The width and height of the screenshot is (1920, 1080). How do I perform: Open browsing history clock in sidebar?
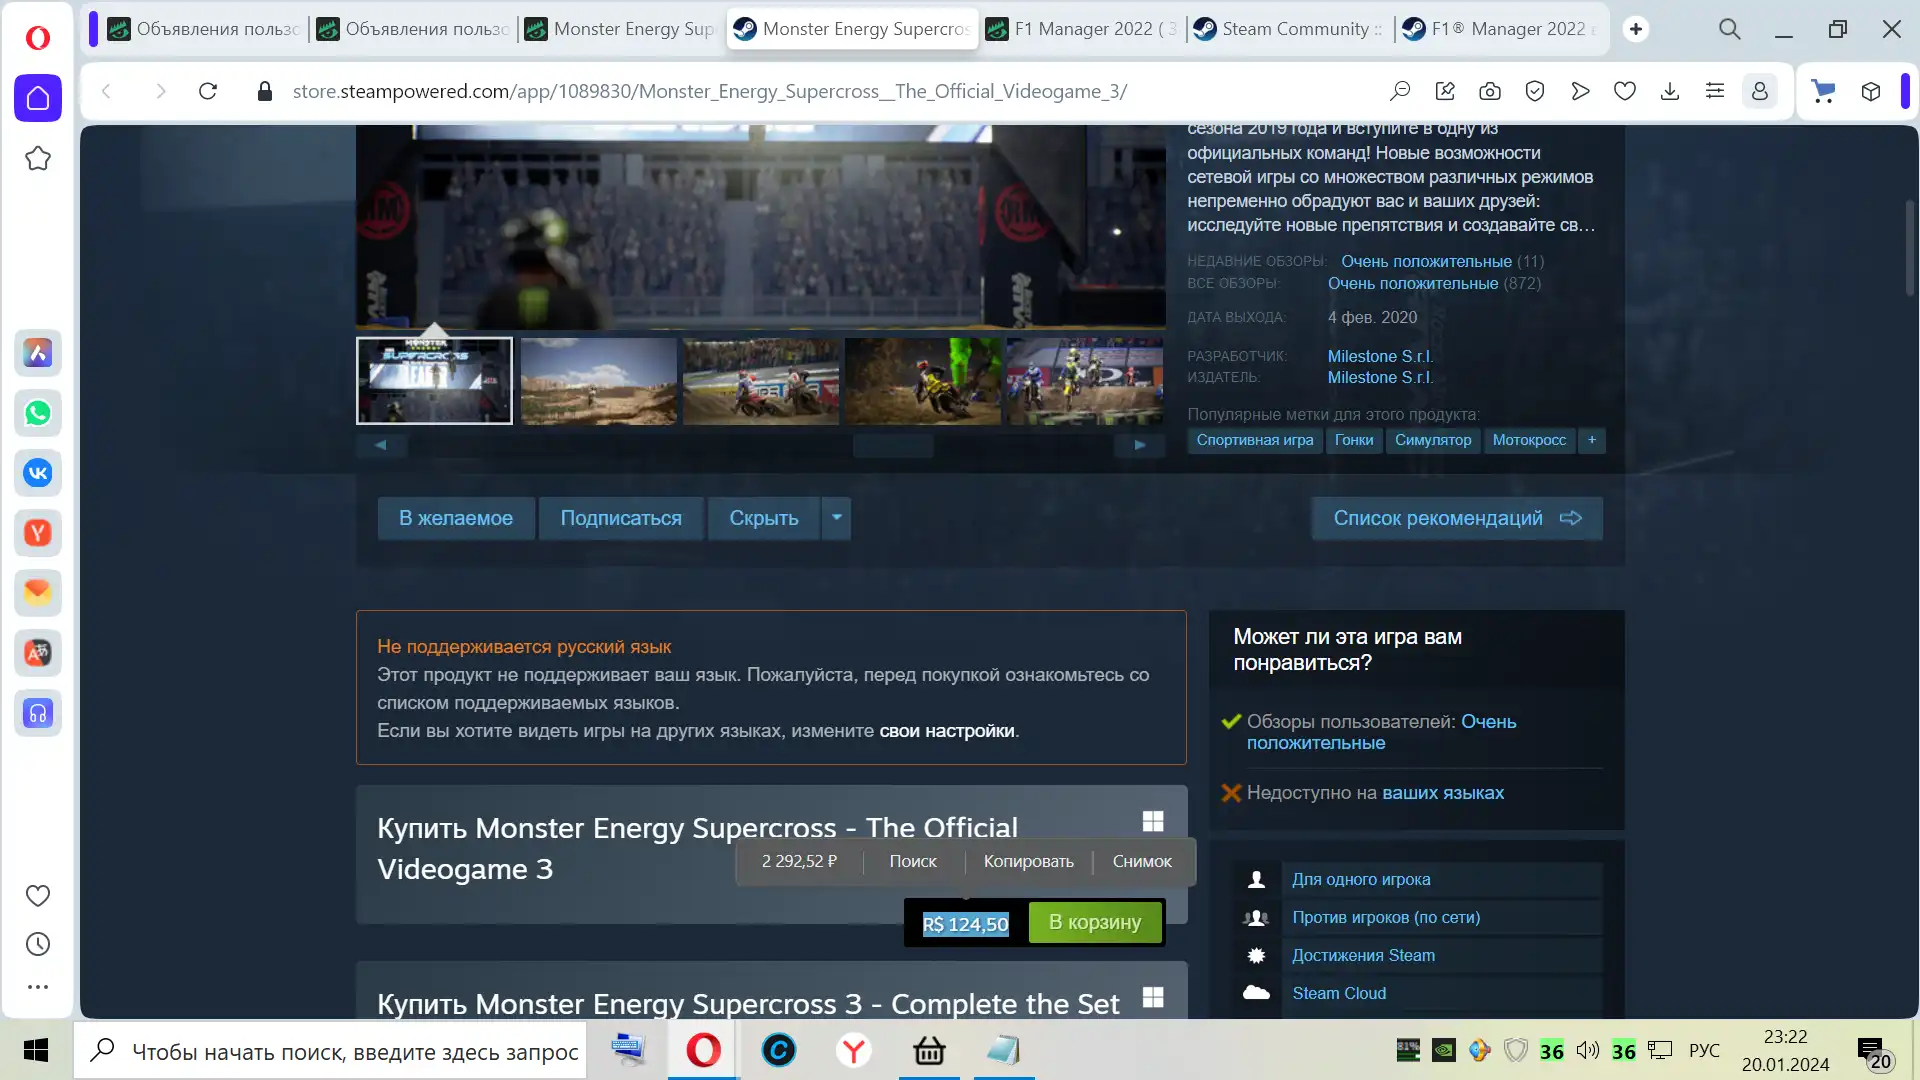click(38, 944)
